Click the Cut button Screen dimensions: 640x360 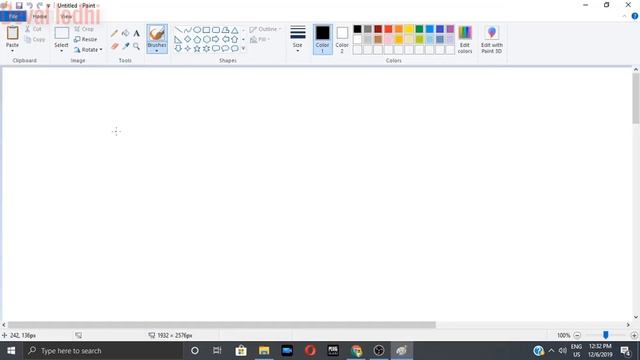pos(33,29)
